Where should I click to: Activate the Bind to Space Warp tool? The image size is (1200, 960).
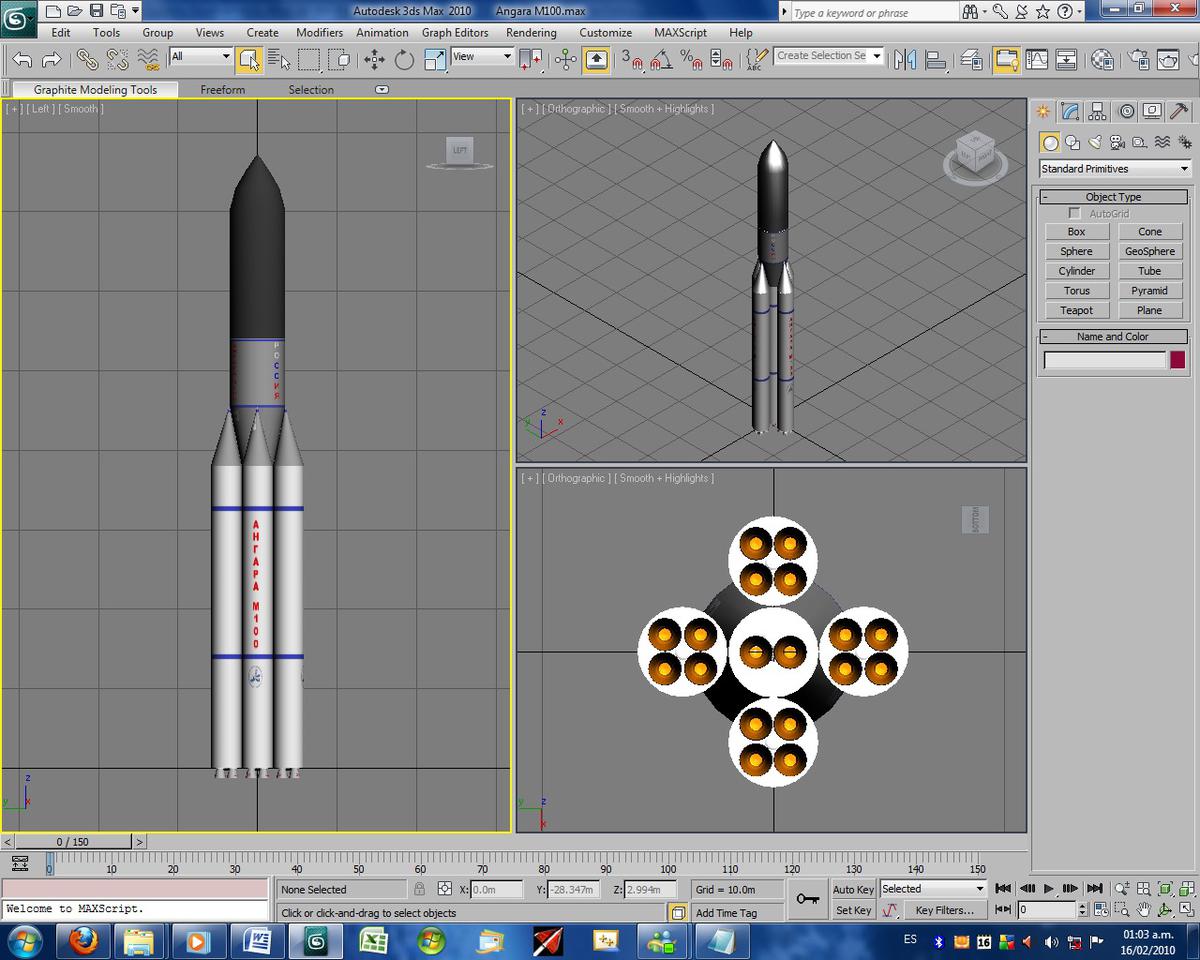pos(148,60)
